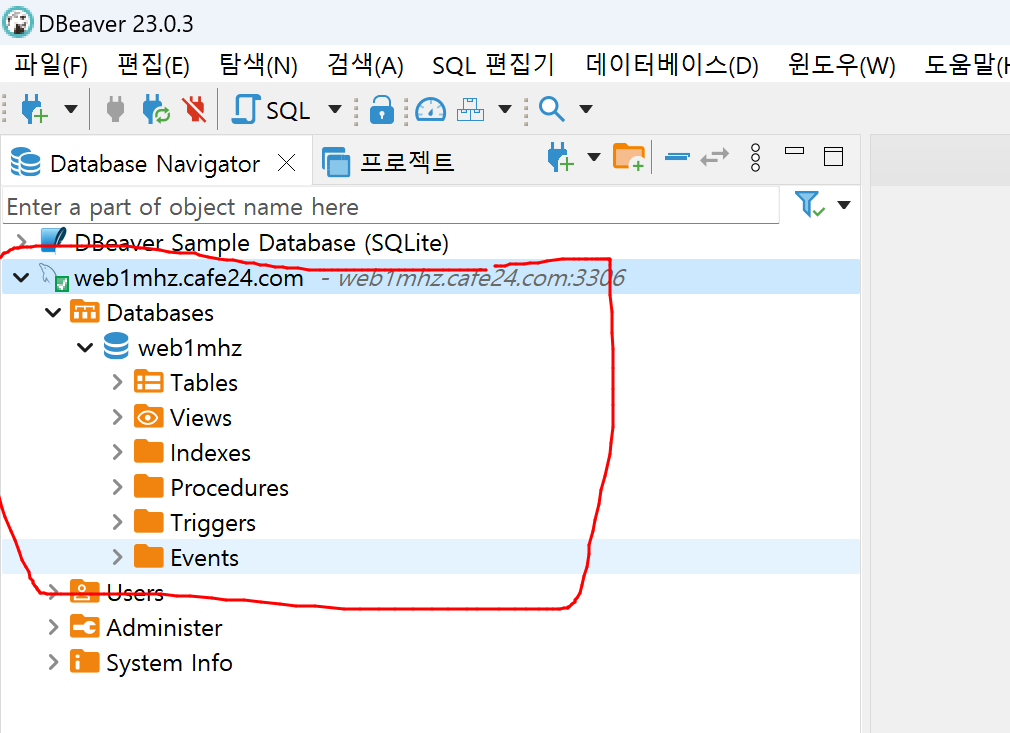Click the filter funnel icon

click(810, 205)
